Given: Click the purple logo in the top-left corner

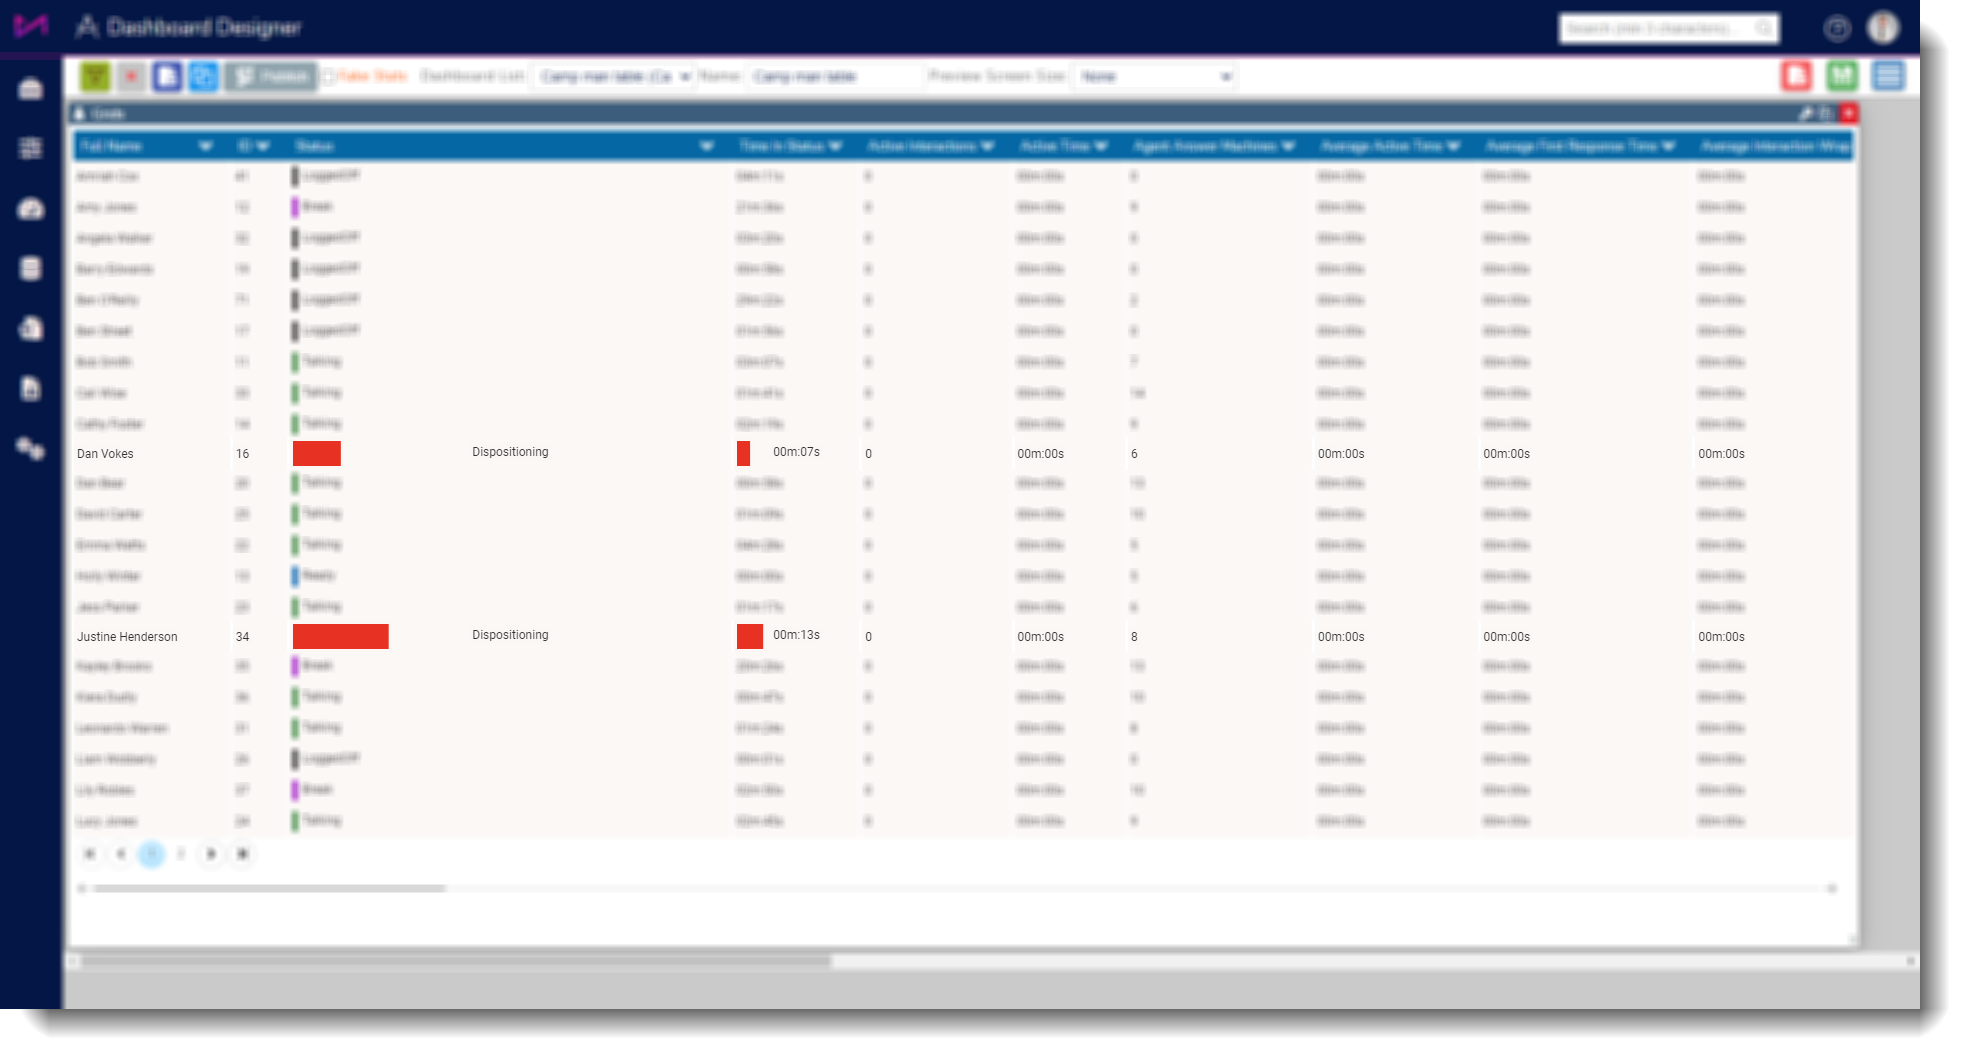Looking at the screenshot, I should (30, 26).
